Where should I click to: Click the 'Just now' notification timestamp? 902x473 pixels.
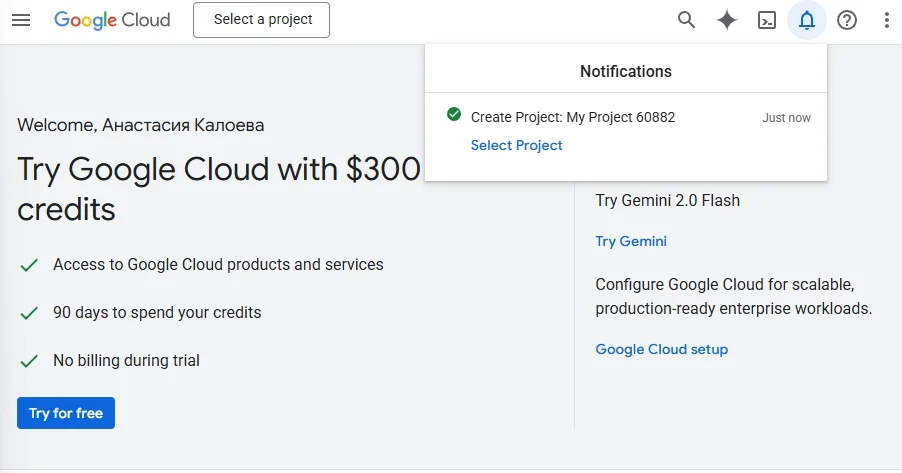pyautogui.click(x=786, y=118)
